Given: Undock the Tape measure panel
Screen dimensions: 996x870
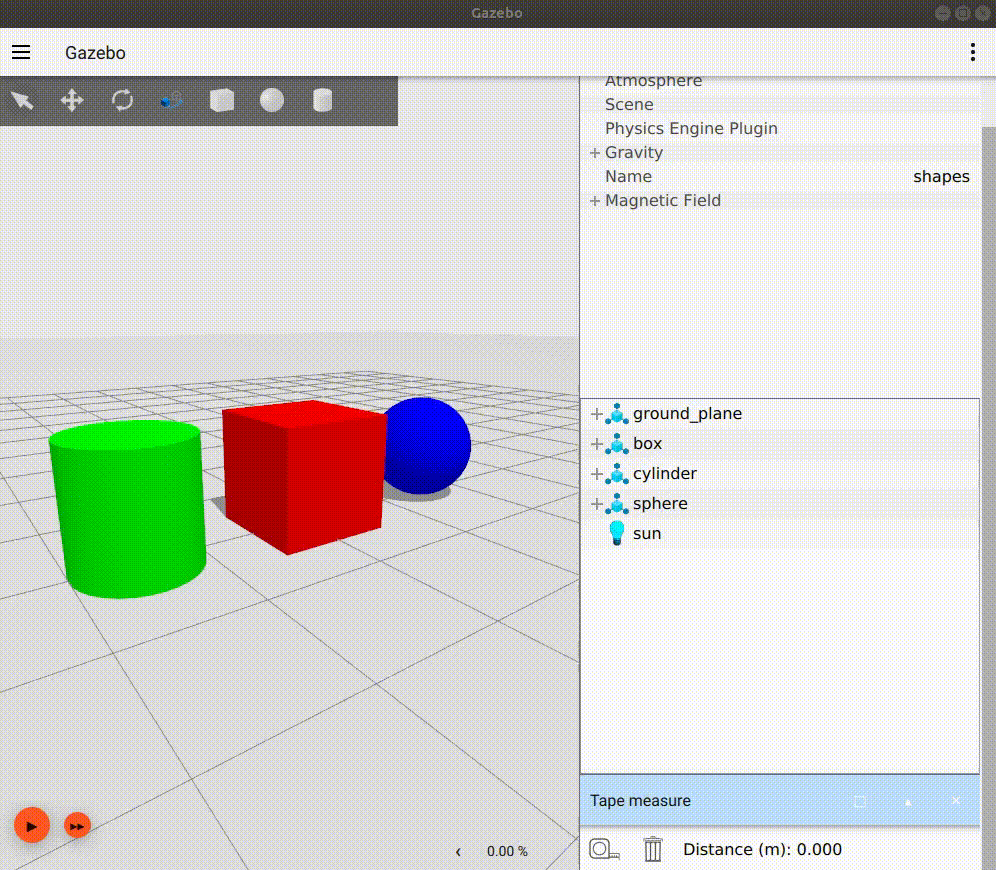Looking at the screenshot, I should tap(859, 801).
